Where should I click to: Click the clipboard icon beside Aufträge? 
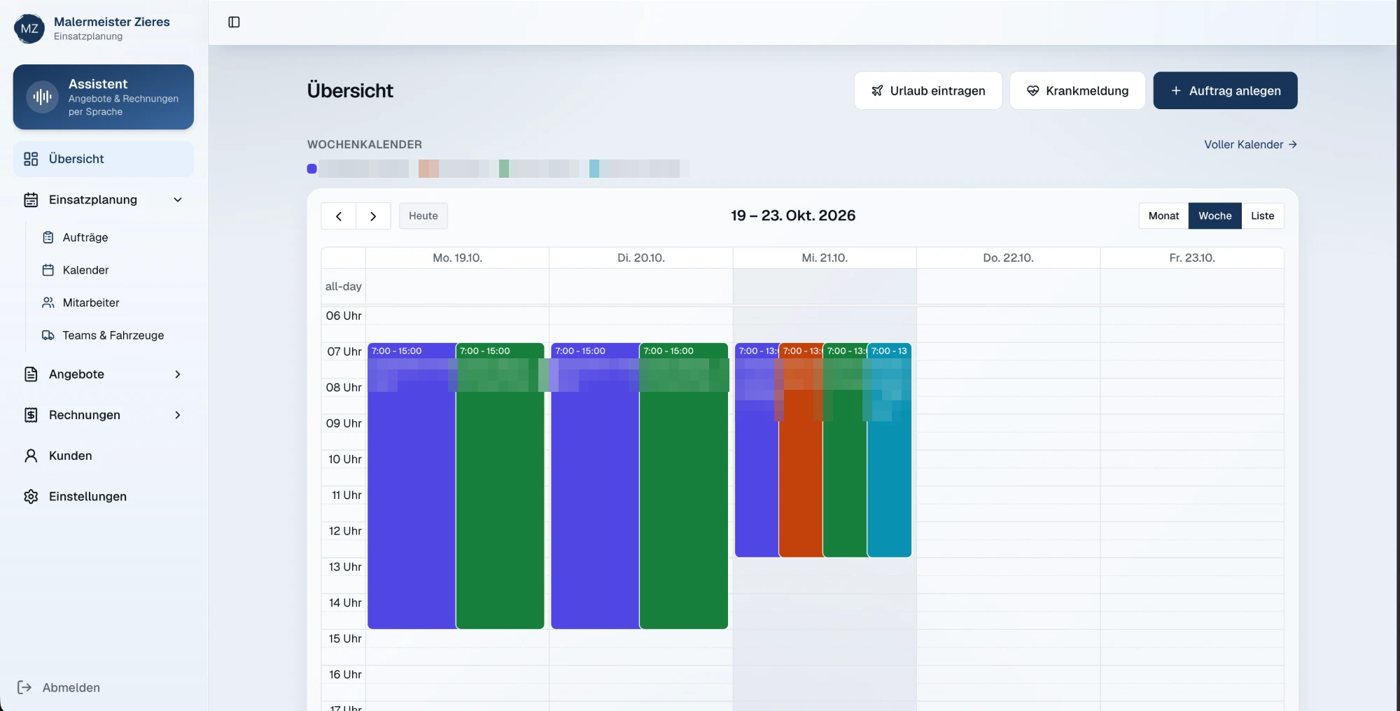[x=48, y=238]
